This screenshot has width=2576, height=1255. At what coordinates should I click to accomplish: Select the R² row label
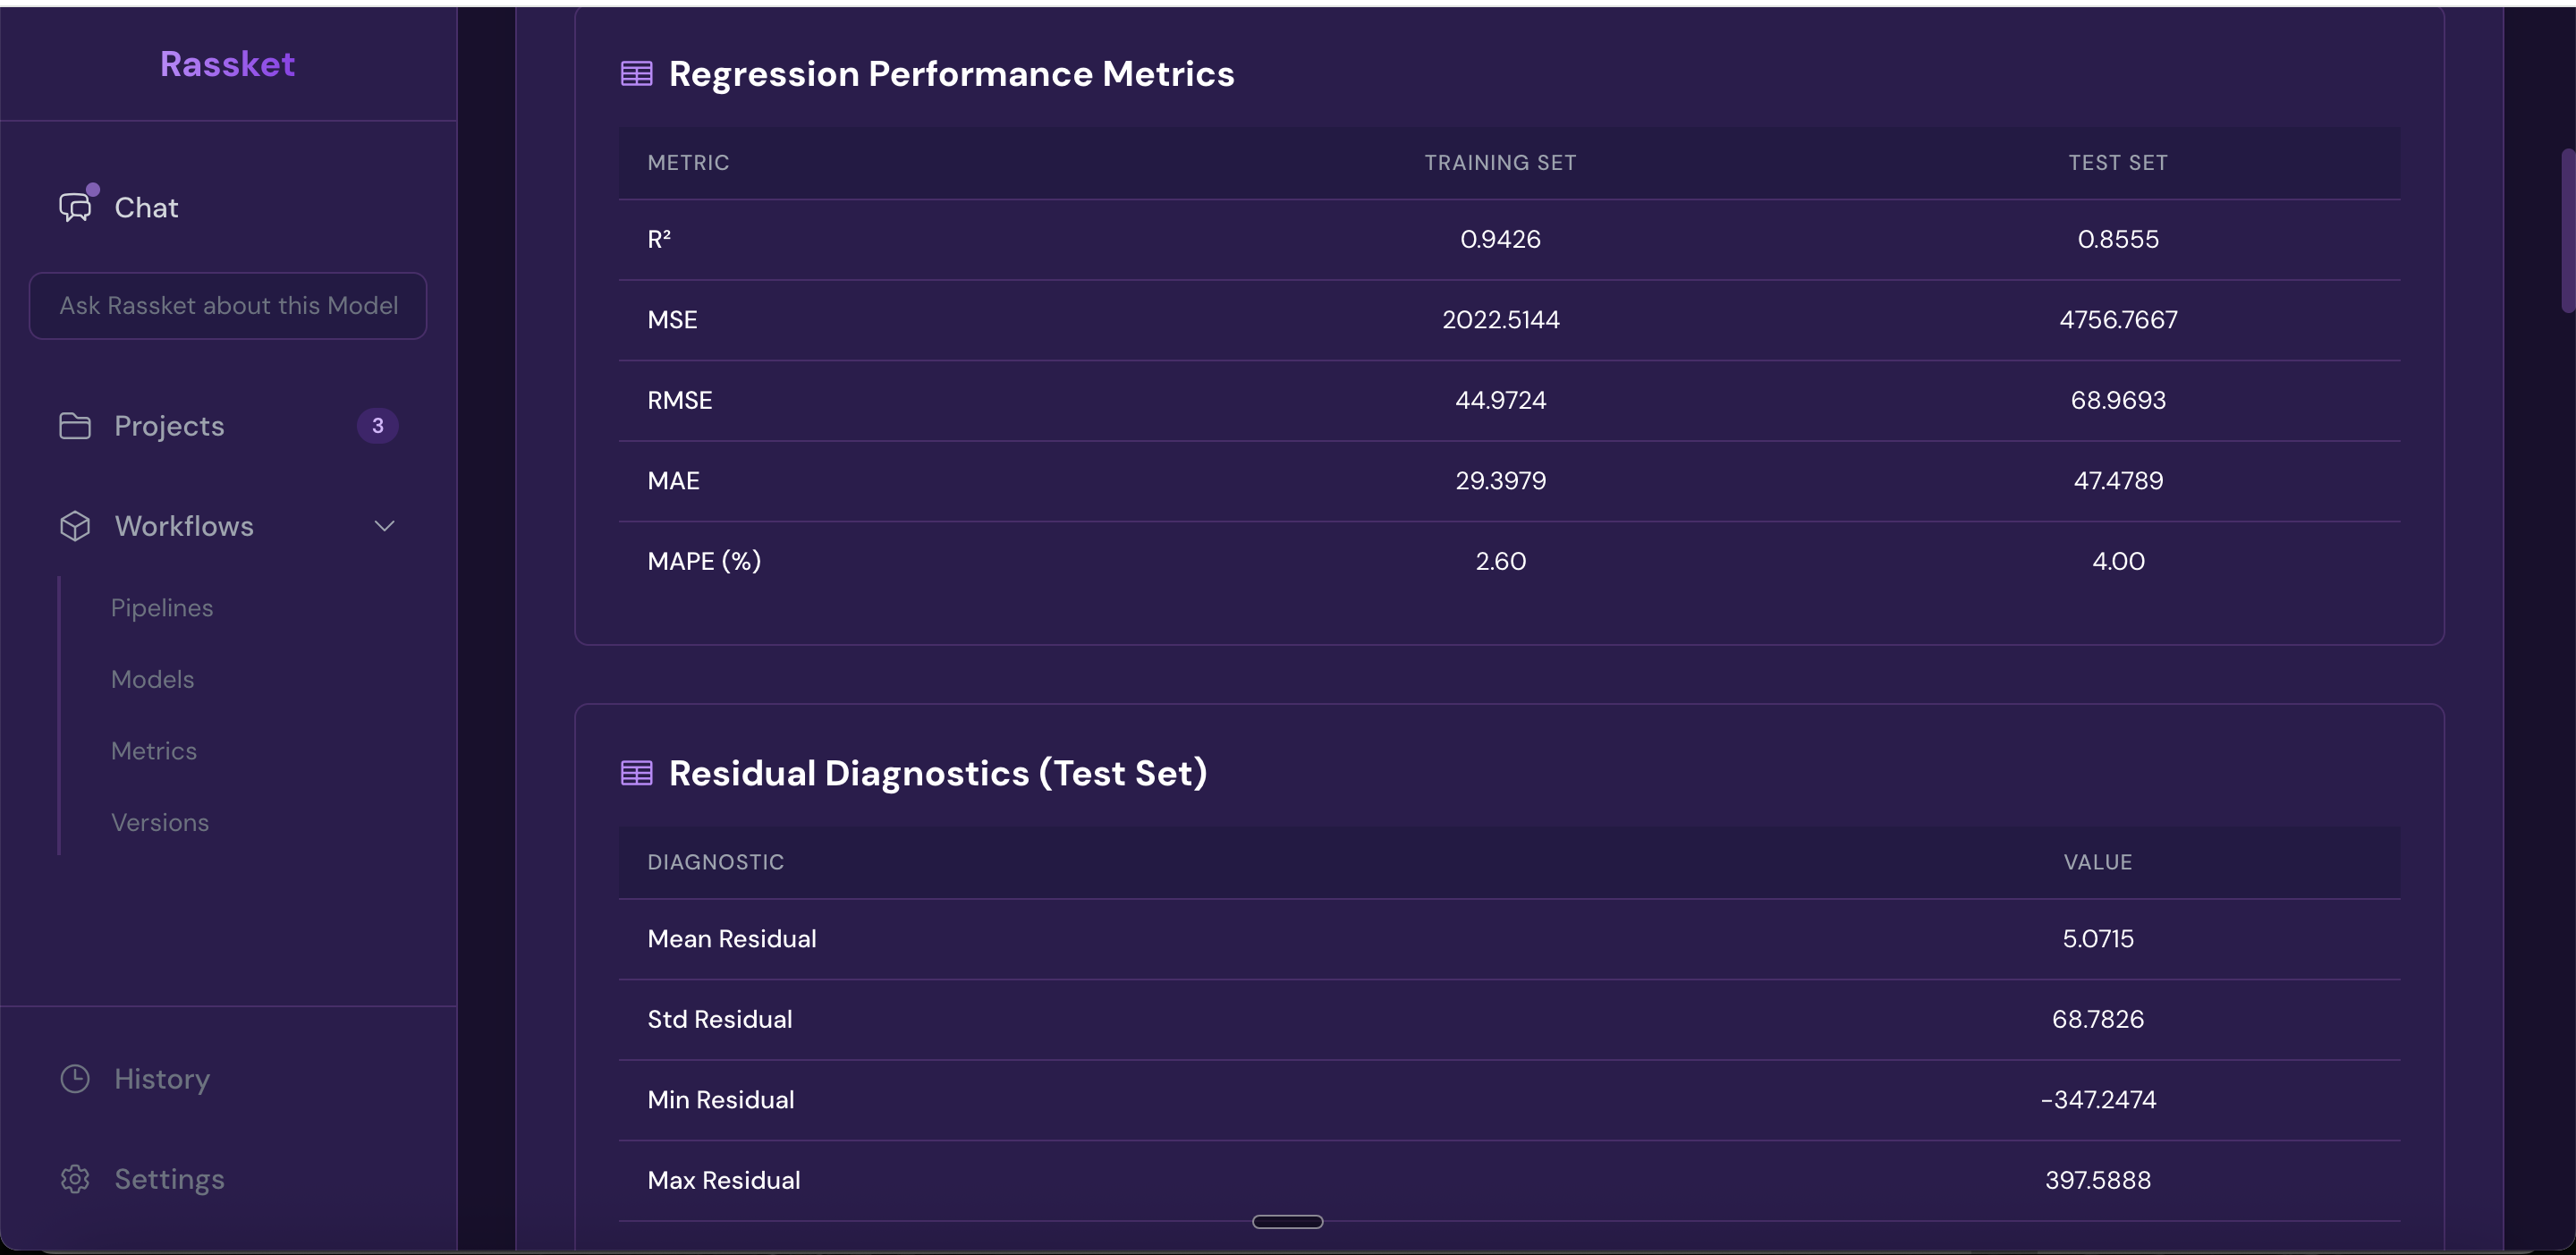(x=659, y=239)
